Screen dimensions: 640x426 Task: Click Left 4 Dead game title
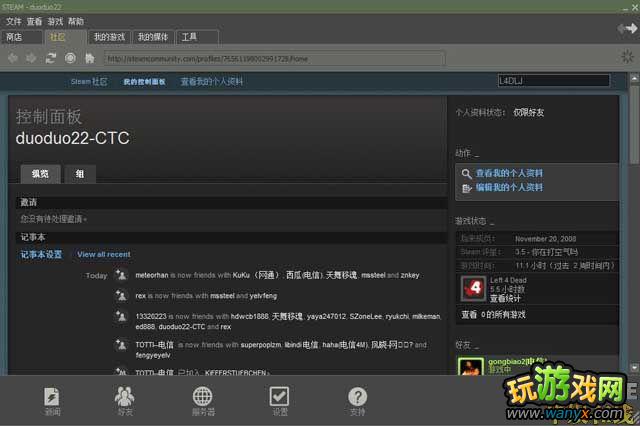508,280
